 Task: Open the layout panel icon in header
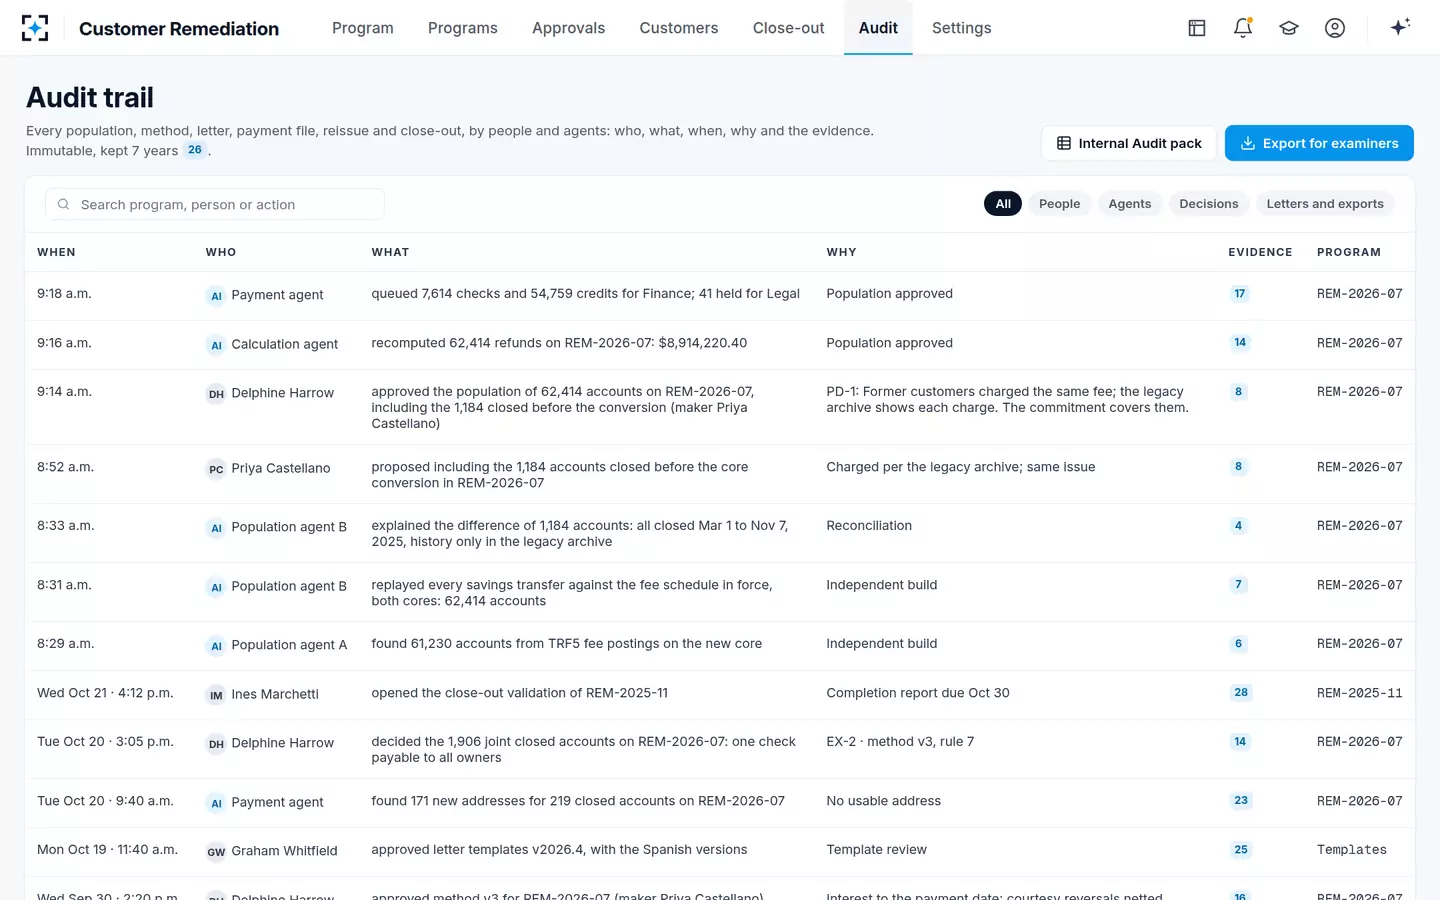[1197, 28]
